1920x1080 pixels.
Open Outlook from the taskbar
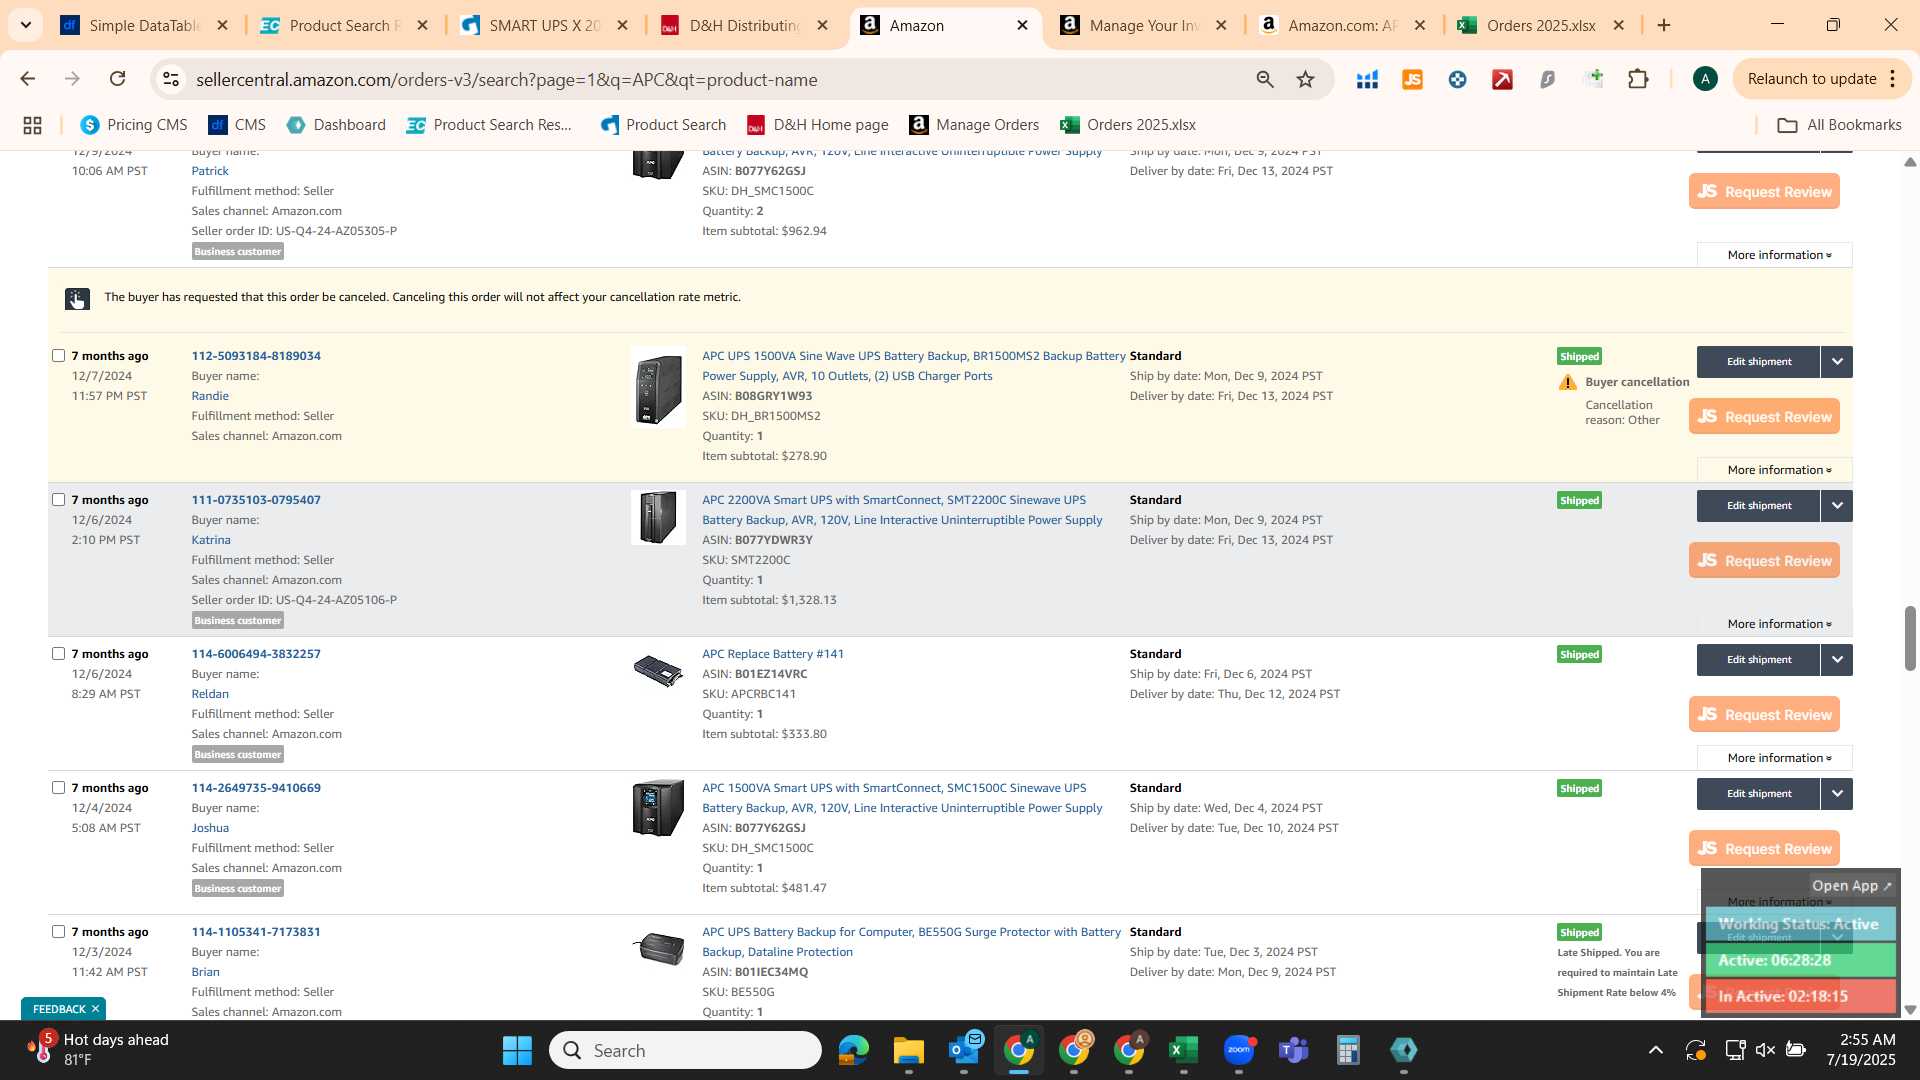pos(964,1050)
